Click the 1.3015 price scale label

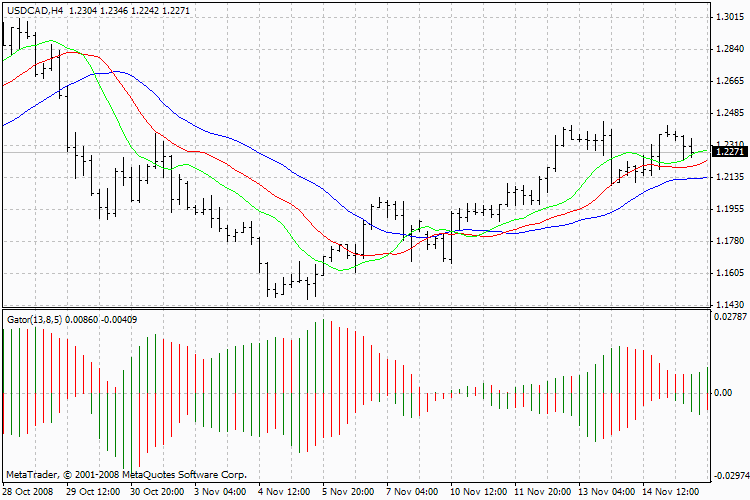tap(730, 17)
